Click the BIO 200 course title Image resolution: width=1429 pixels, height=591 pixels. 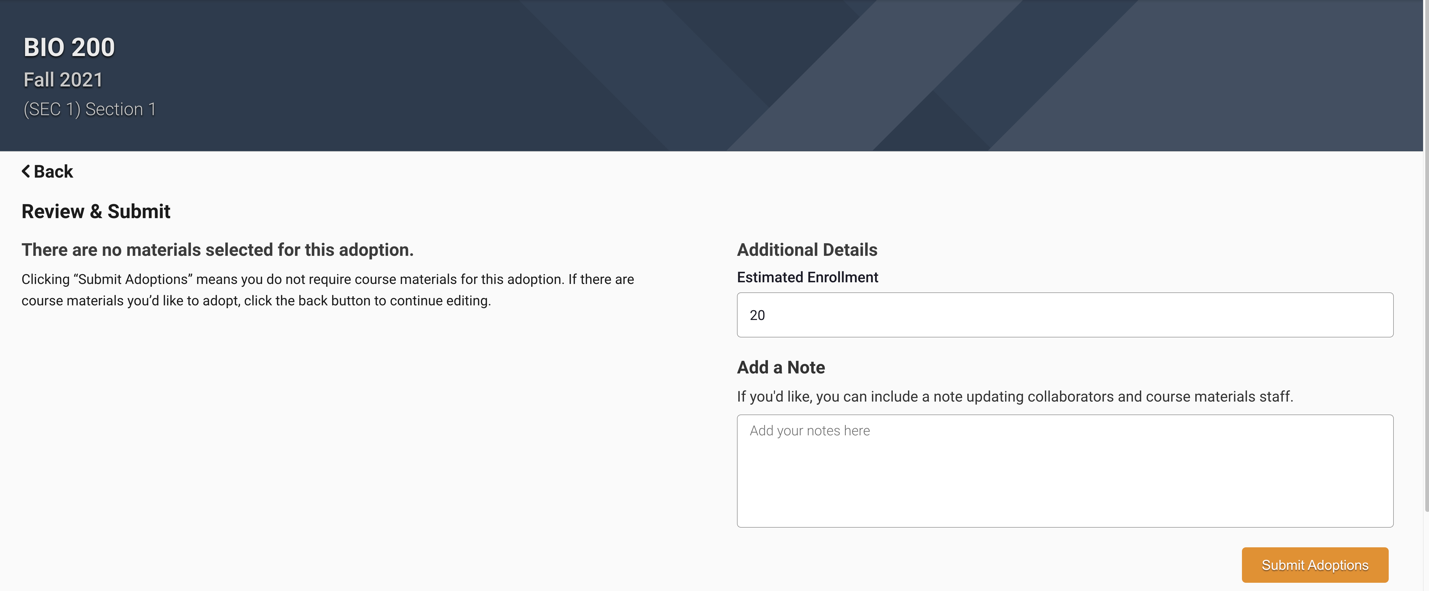click(69, 47)
